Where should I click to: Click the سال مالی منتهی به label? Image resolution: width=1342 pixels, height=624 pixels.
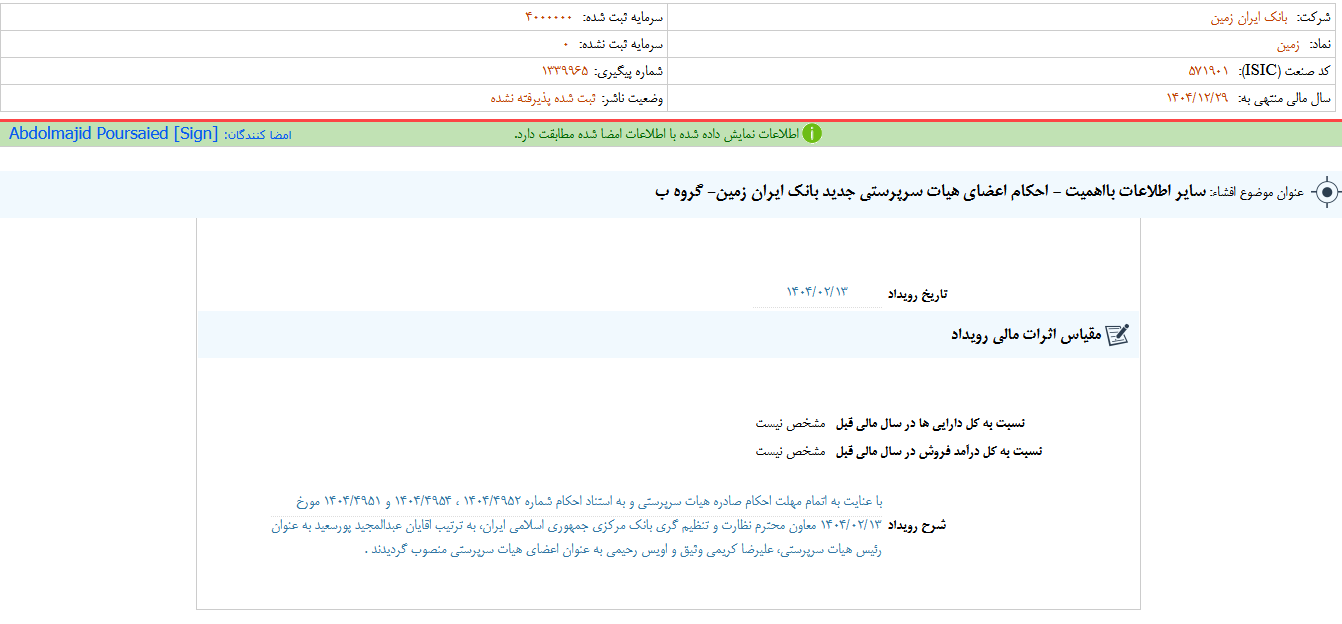(x=1285, y=98)
